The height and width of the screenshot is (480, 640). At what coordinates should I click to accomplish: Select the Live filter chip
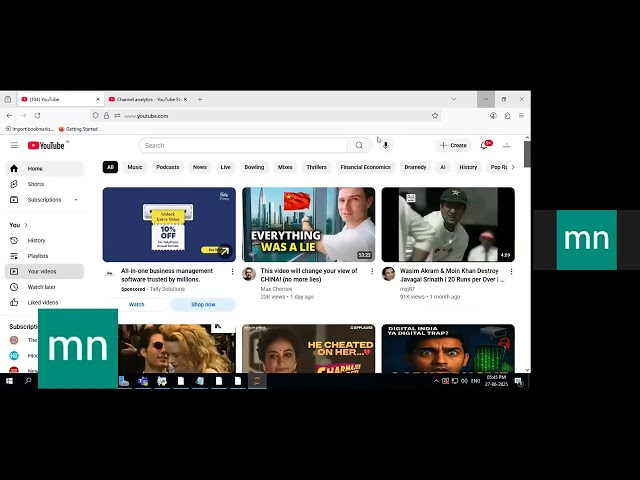pos(225,167)
